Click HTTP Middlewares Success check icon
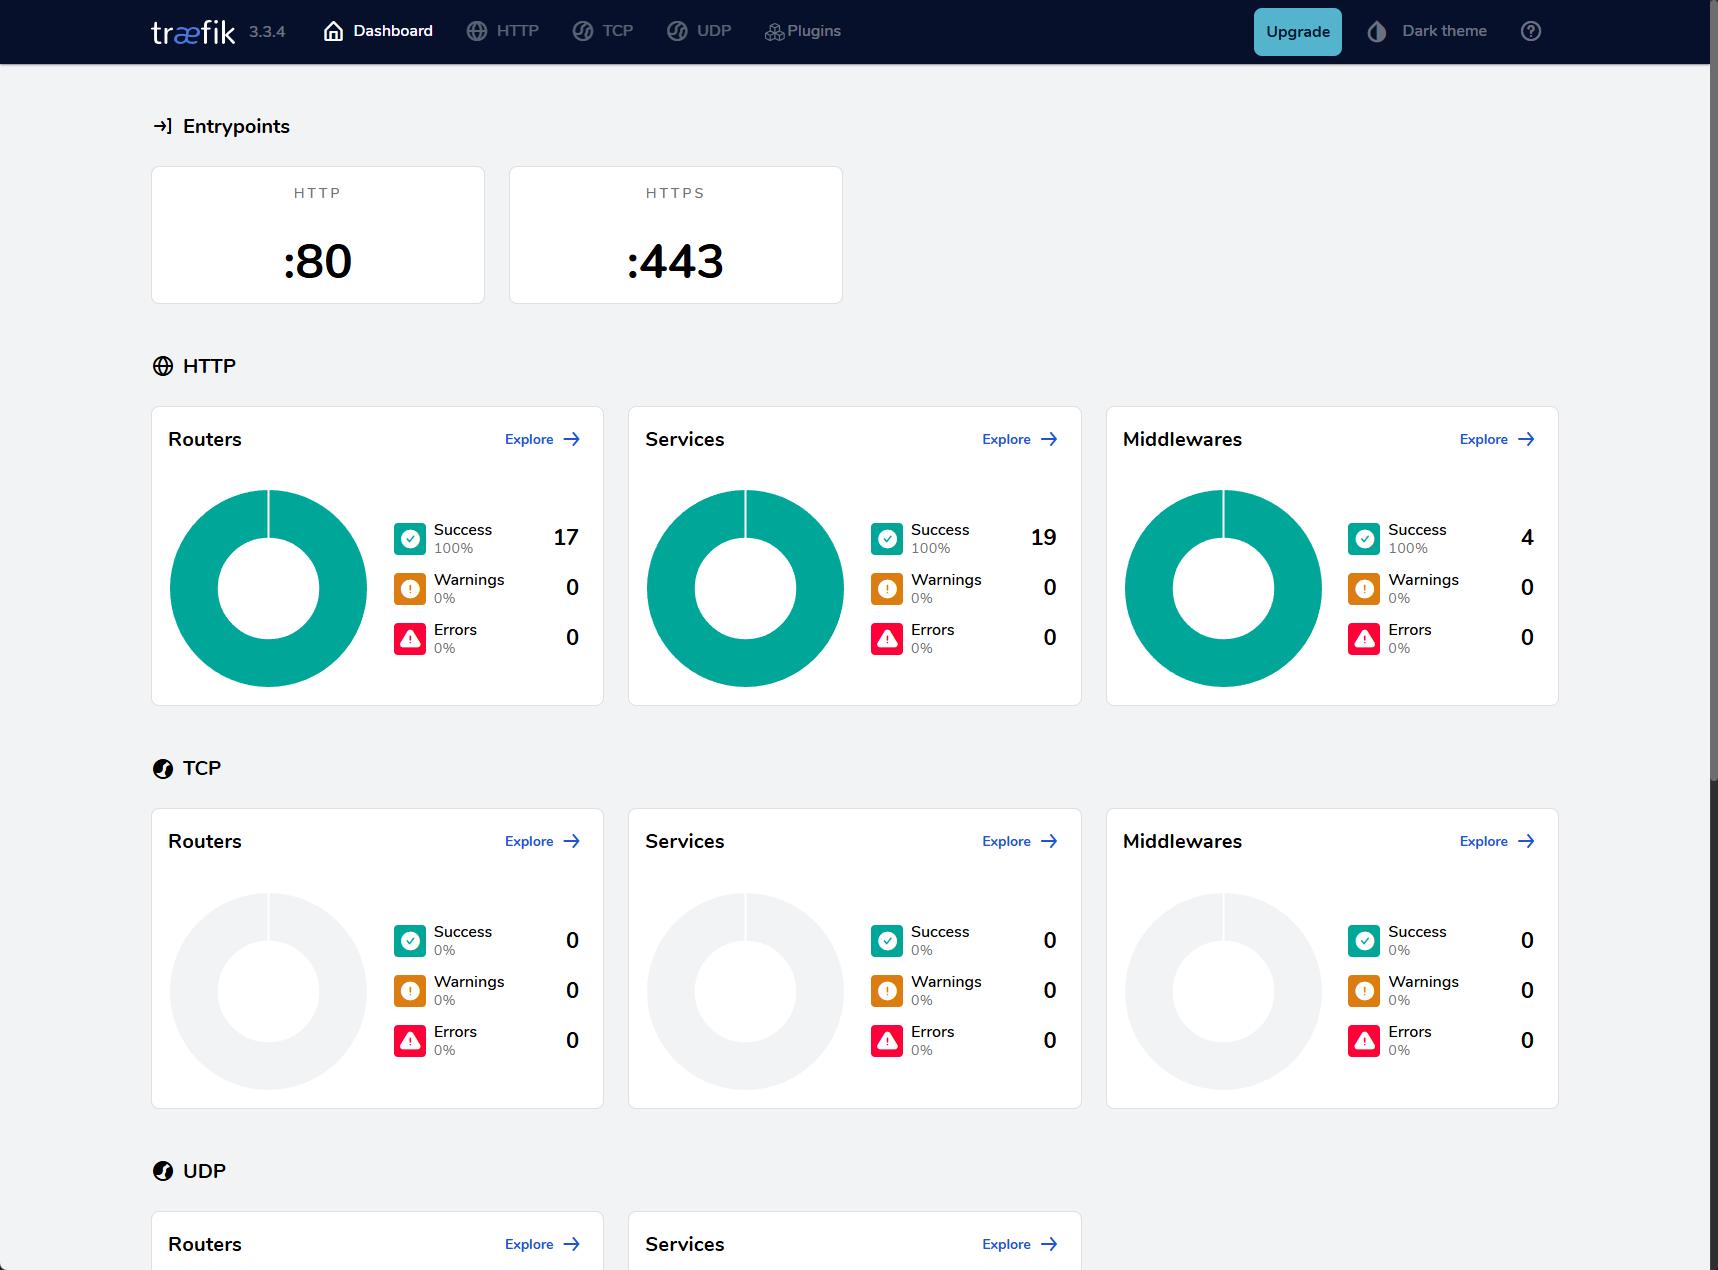Screen dimensions: 1718x1270 point(1364,539)
